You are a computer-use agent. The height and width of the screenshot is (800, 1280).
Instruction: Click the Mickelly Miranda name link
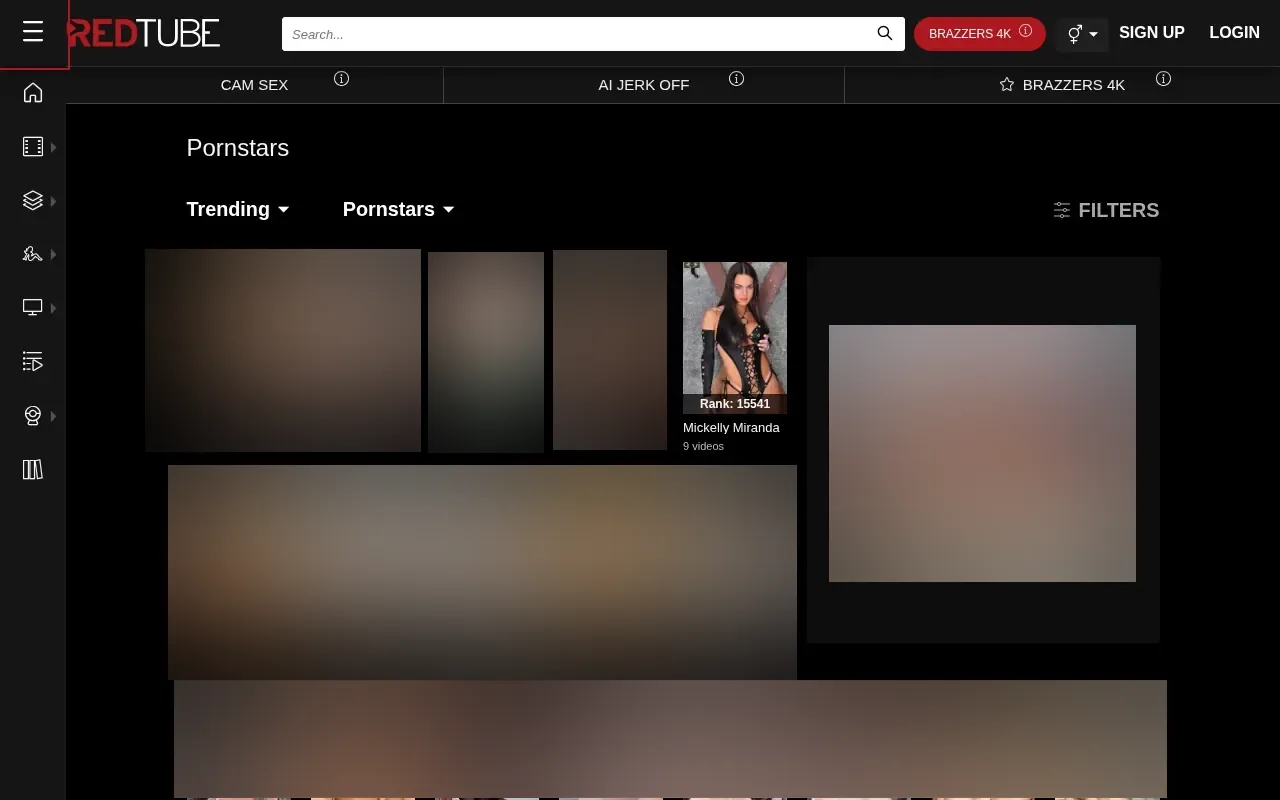731,428
